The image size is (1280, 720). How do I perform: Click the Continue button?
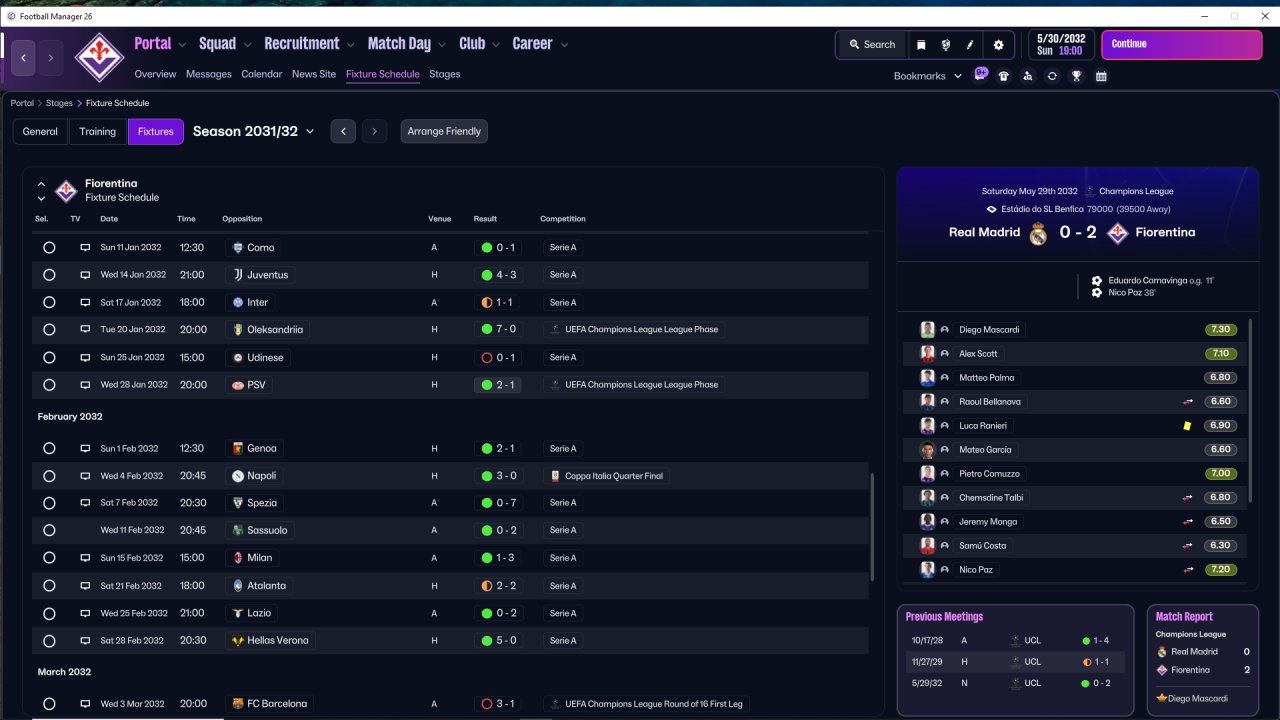[1182, 45]
